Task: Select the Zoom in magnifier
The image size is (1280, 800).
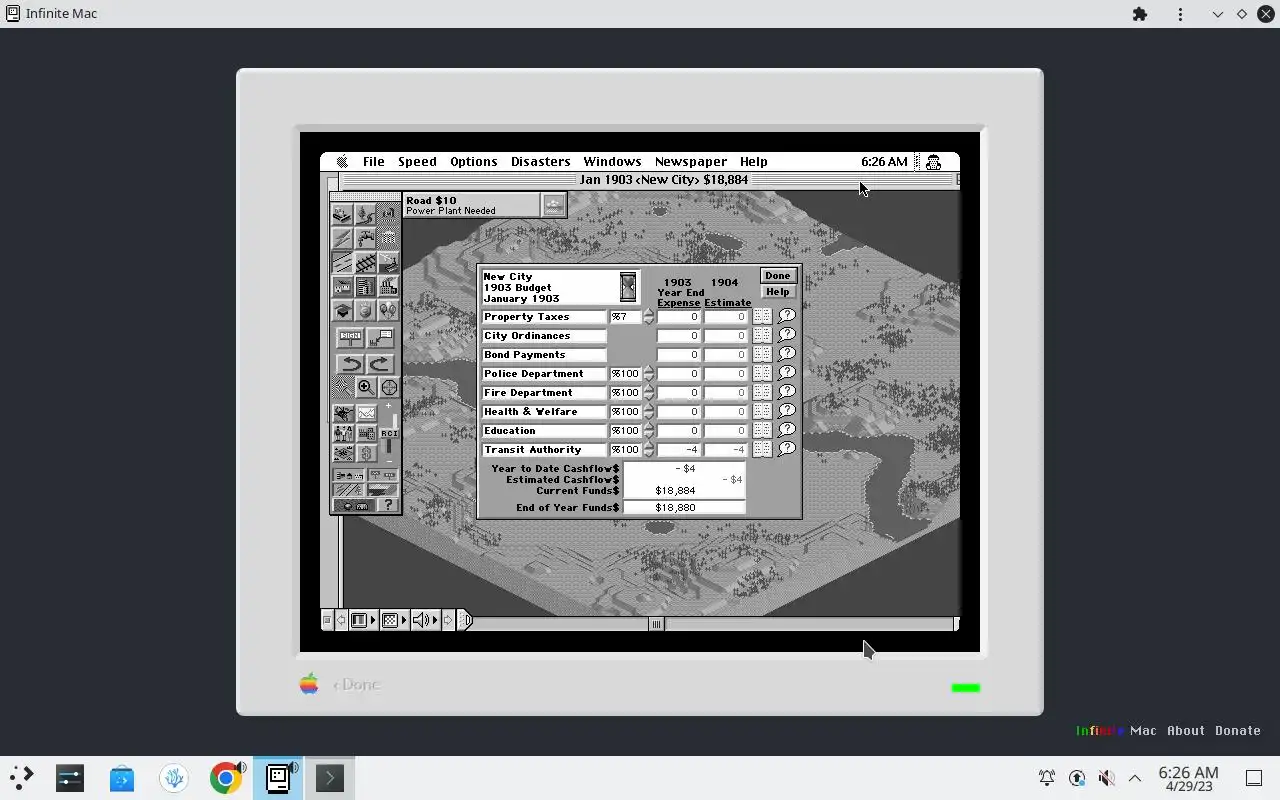Action: tap(365, 386)
